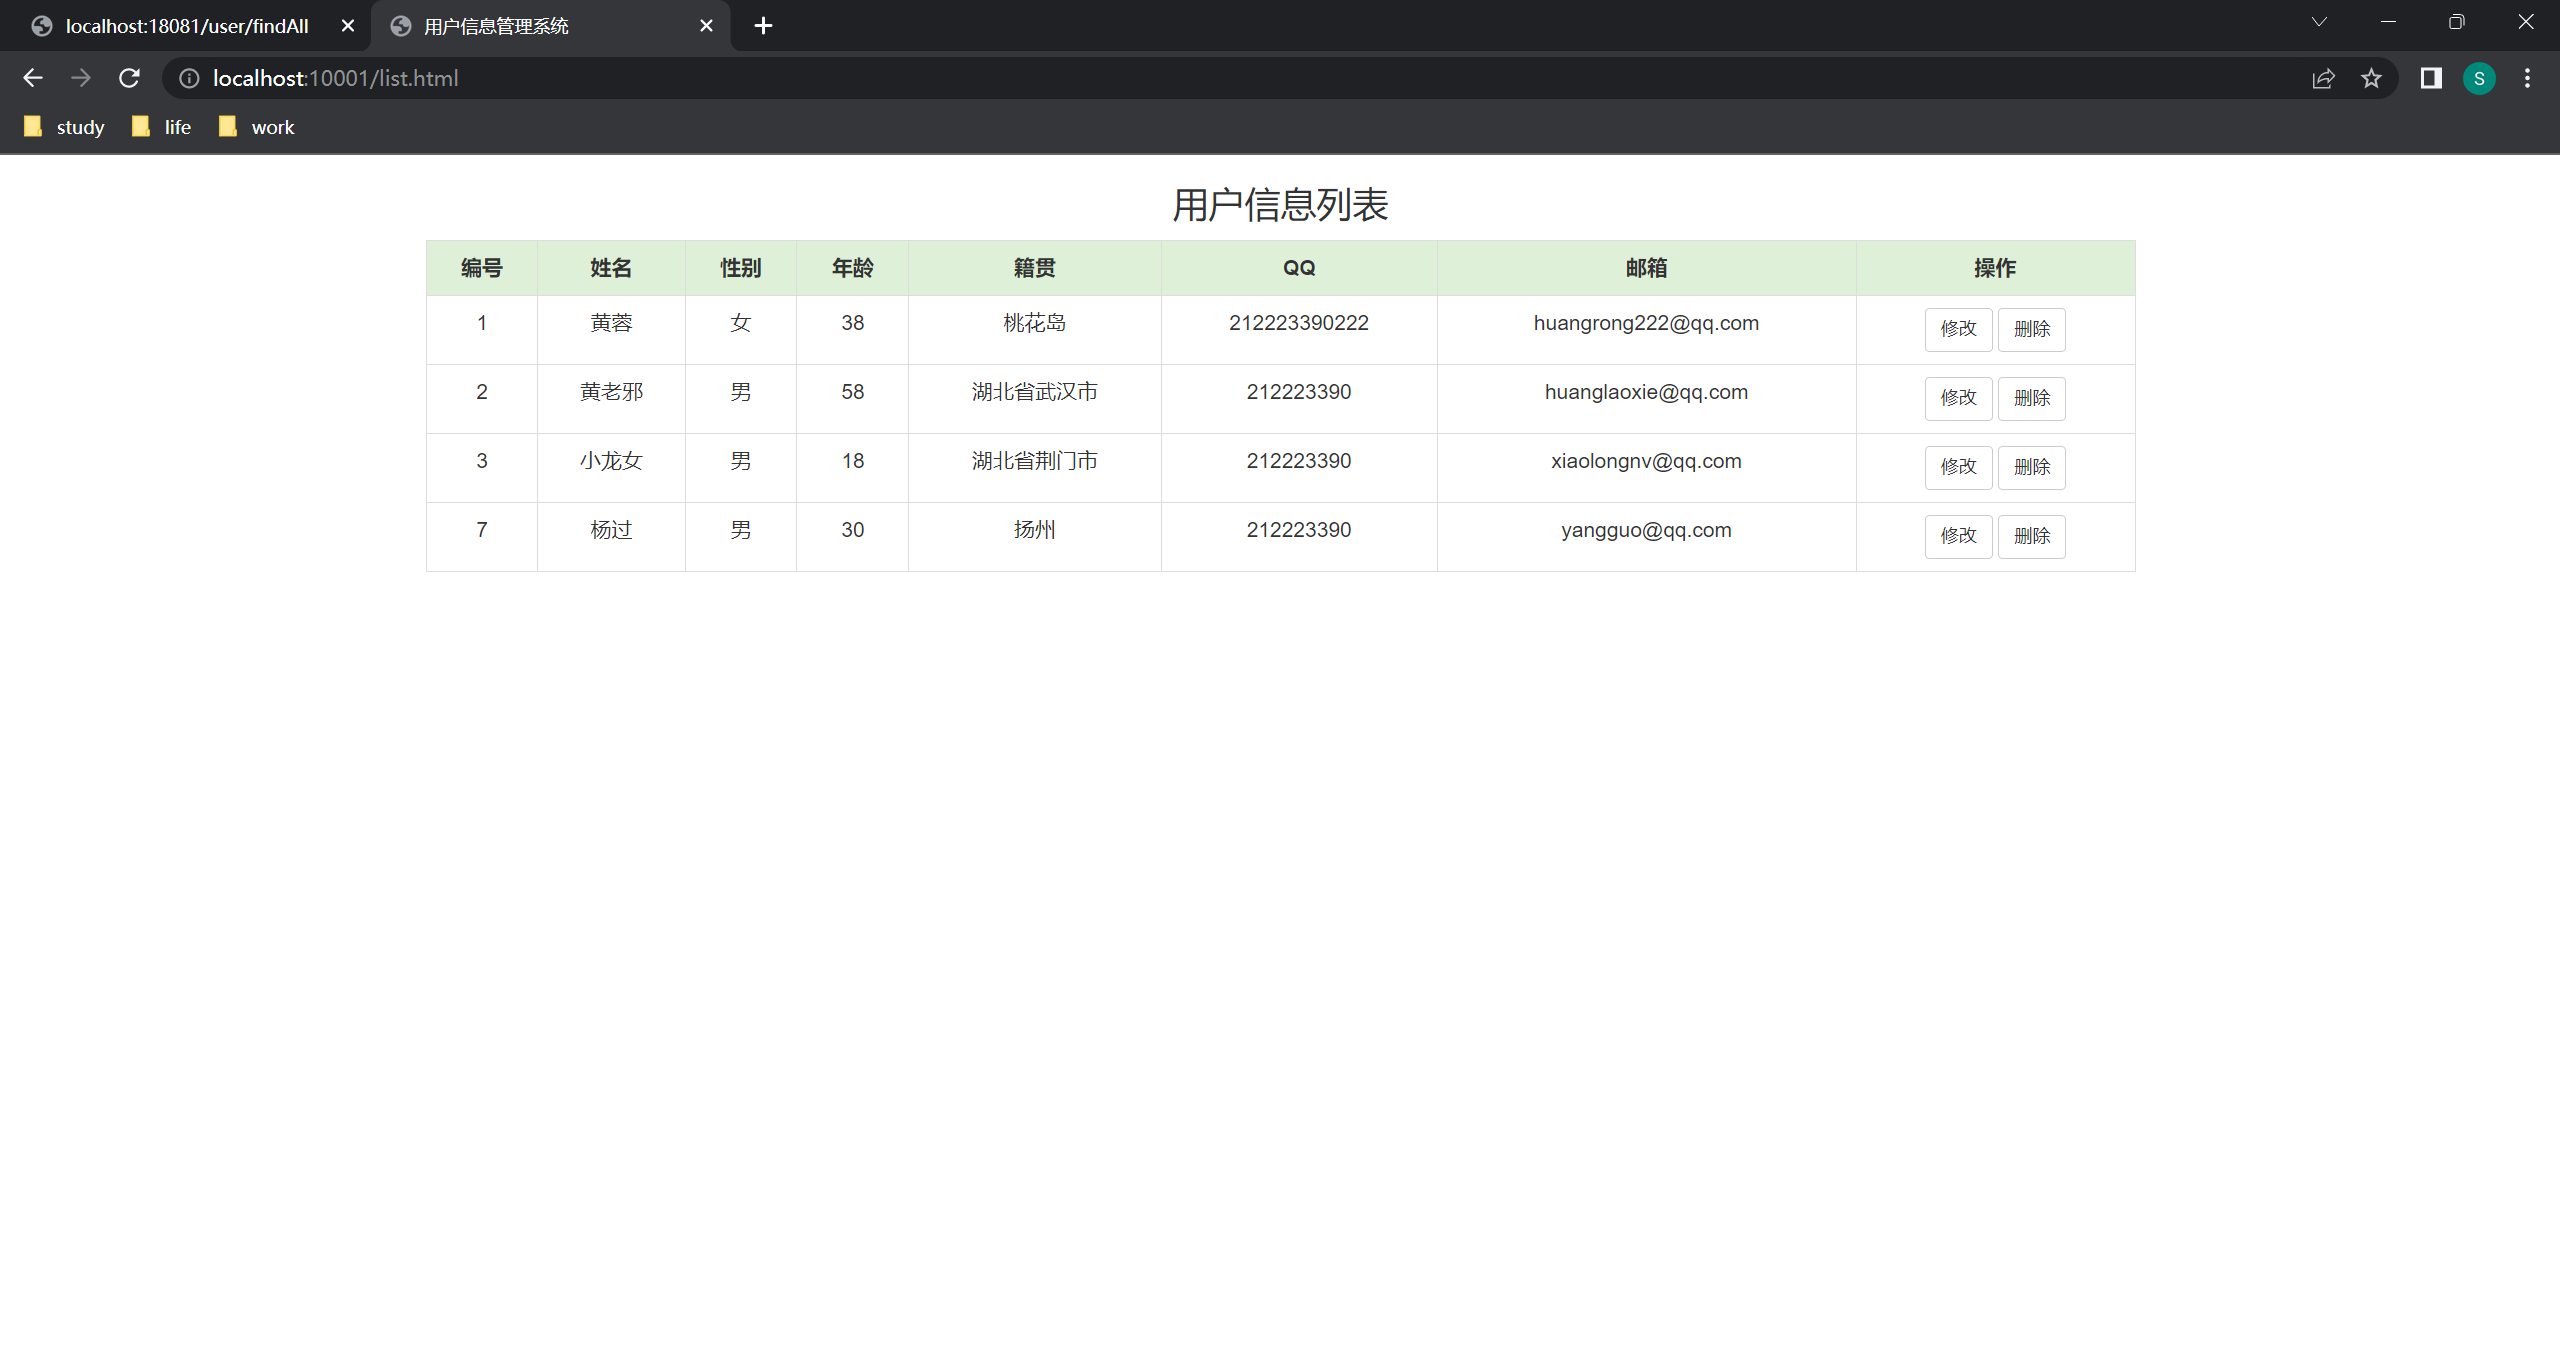Click QQ number 212223390222

pos(1299,323)
